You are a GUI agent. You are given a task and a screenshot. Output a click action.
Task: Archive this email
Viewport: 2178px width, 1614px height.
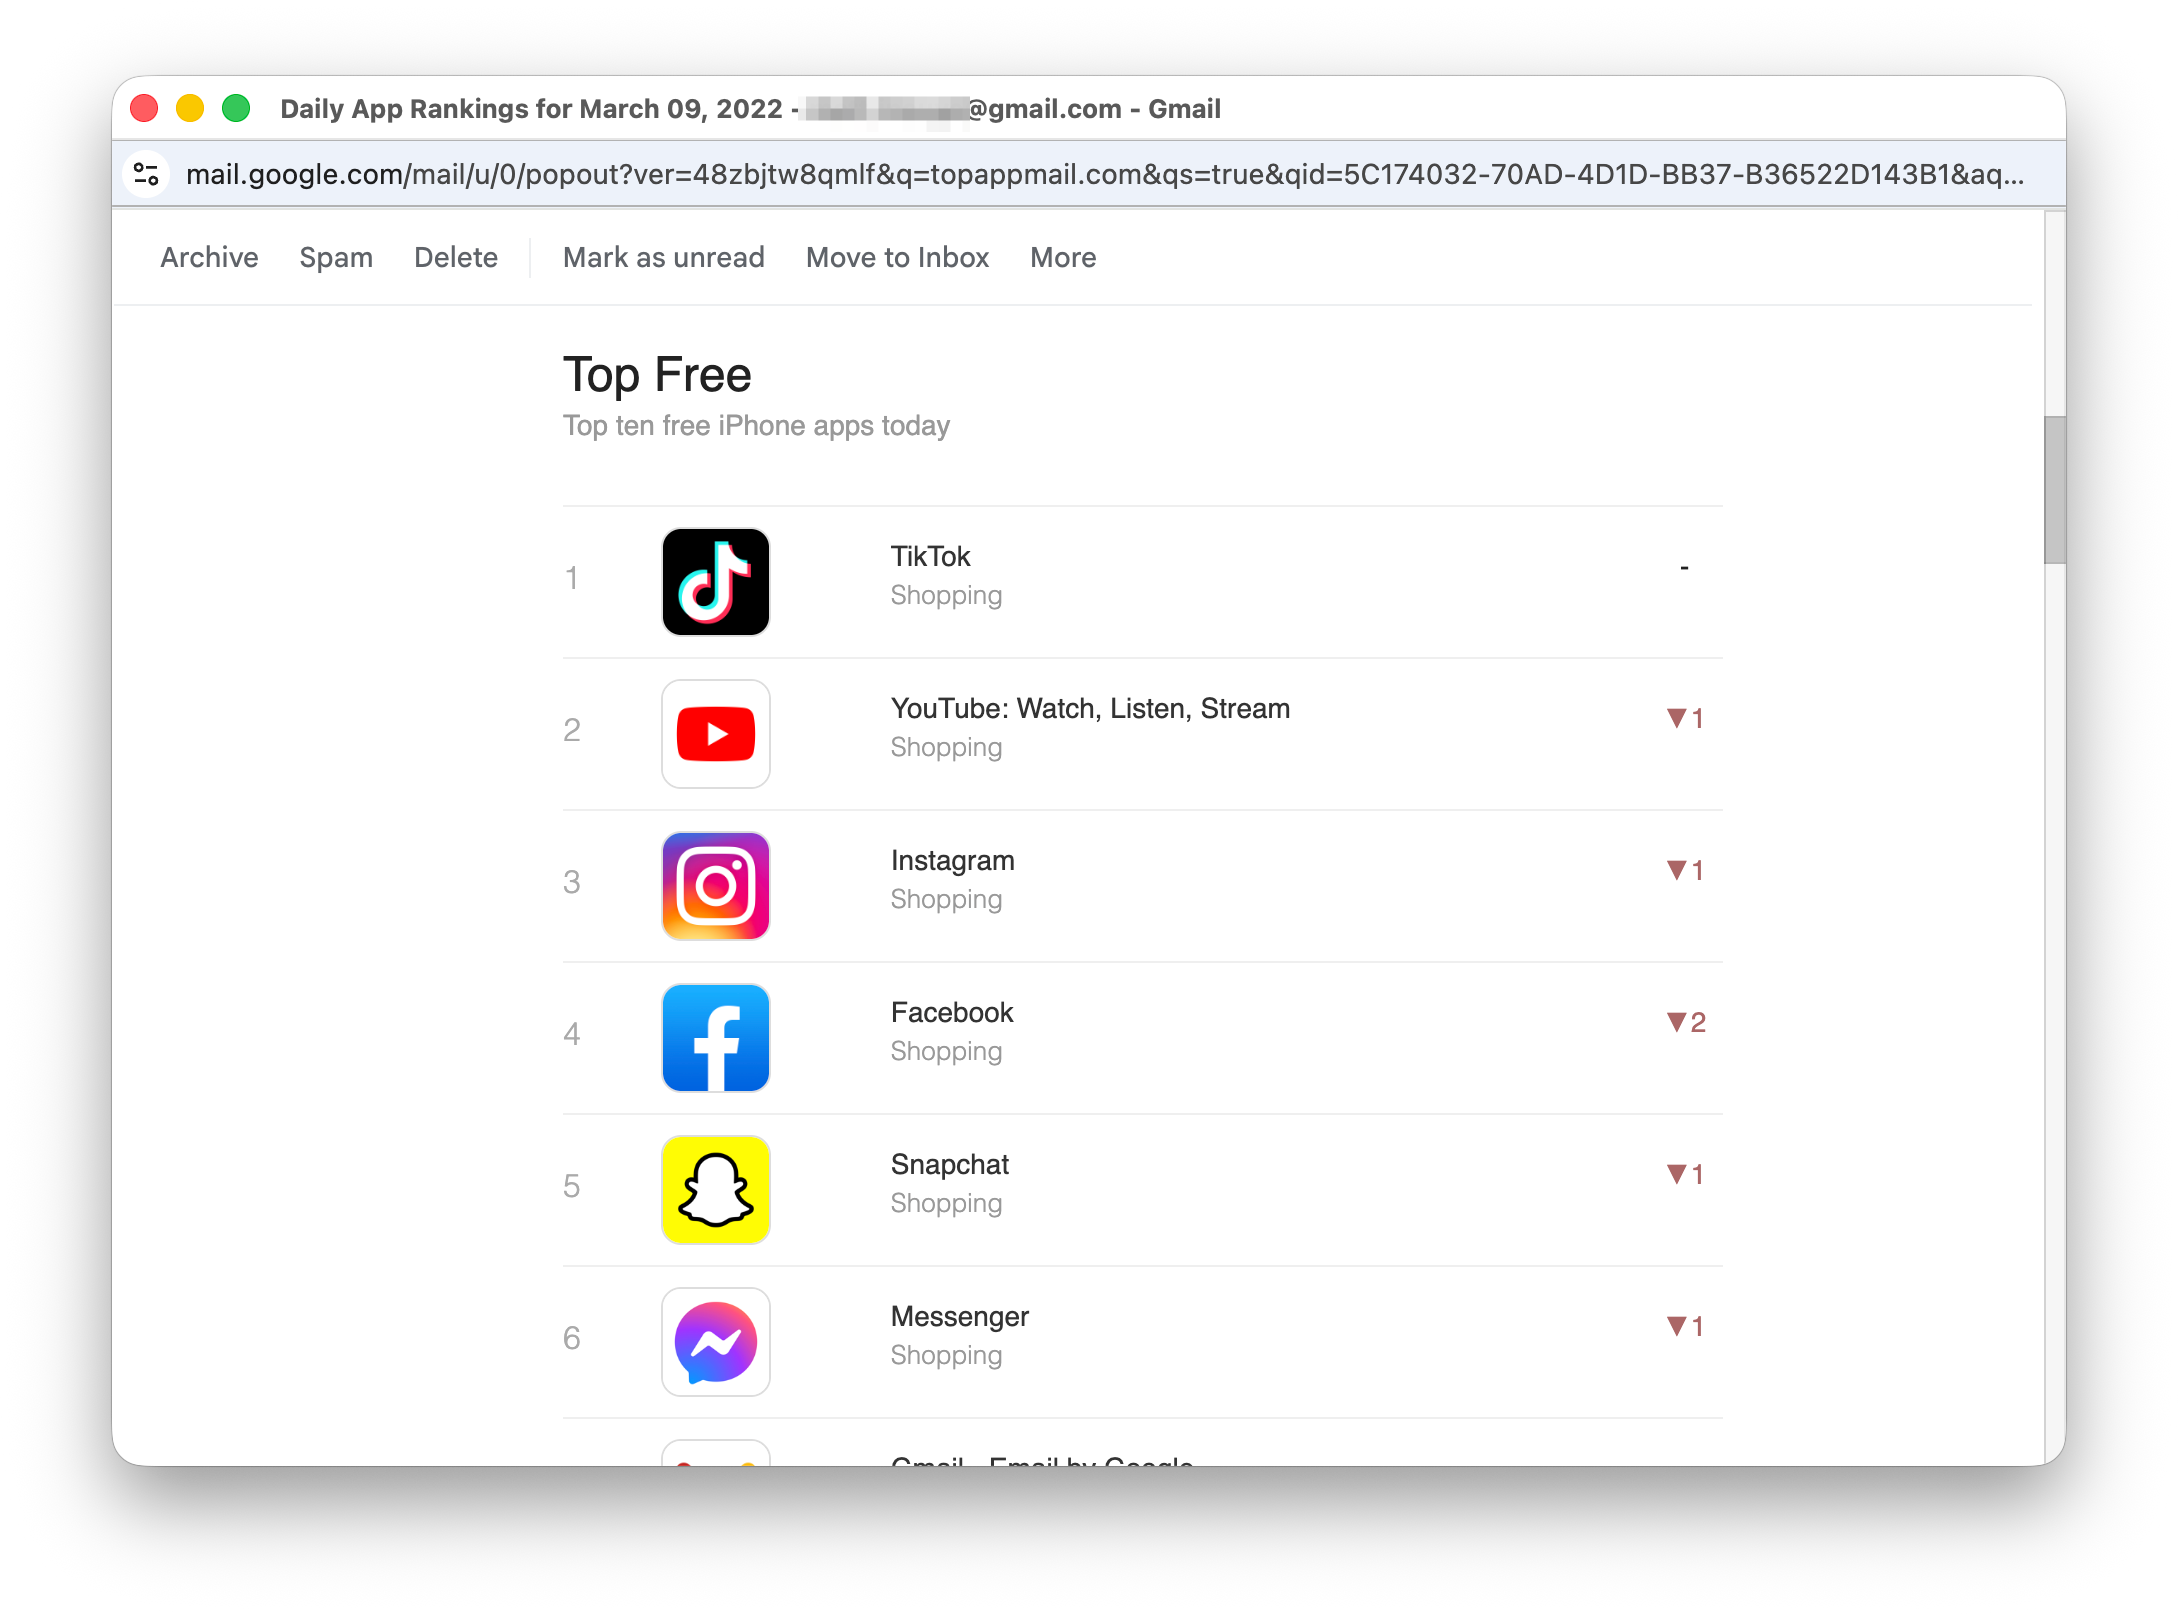(208, 257)
